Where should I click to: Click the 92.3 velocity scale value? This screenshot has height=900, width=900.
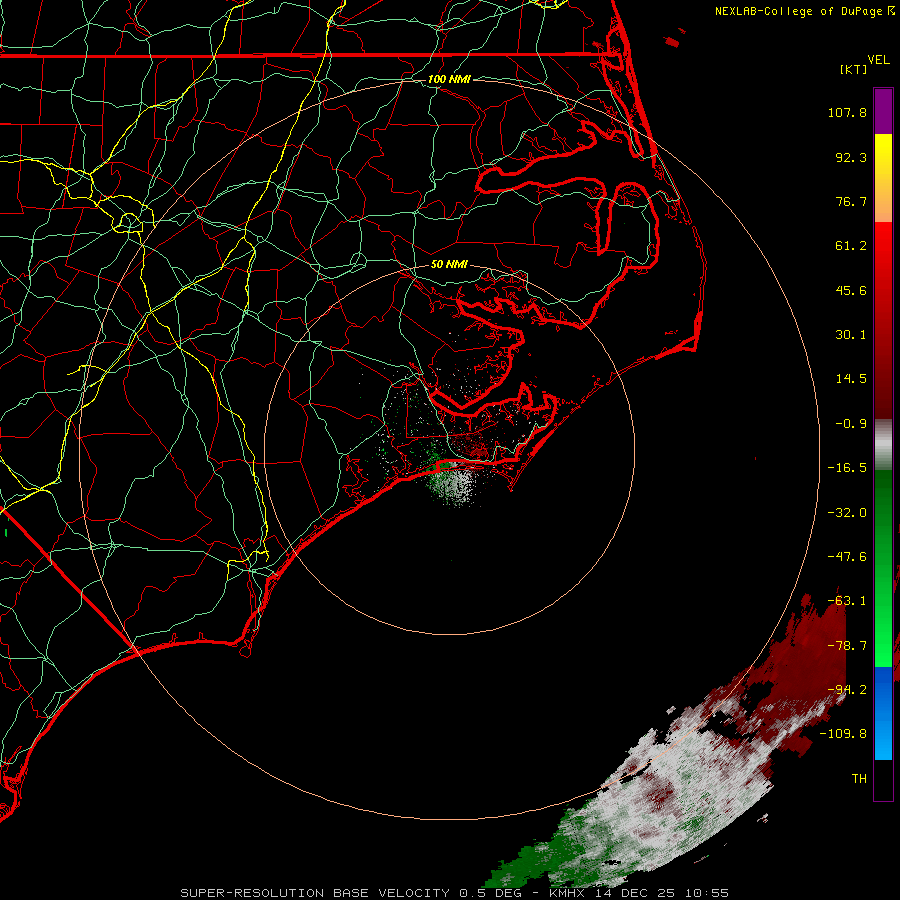pos(851,157)
